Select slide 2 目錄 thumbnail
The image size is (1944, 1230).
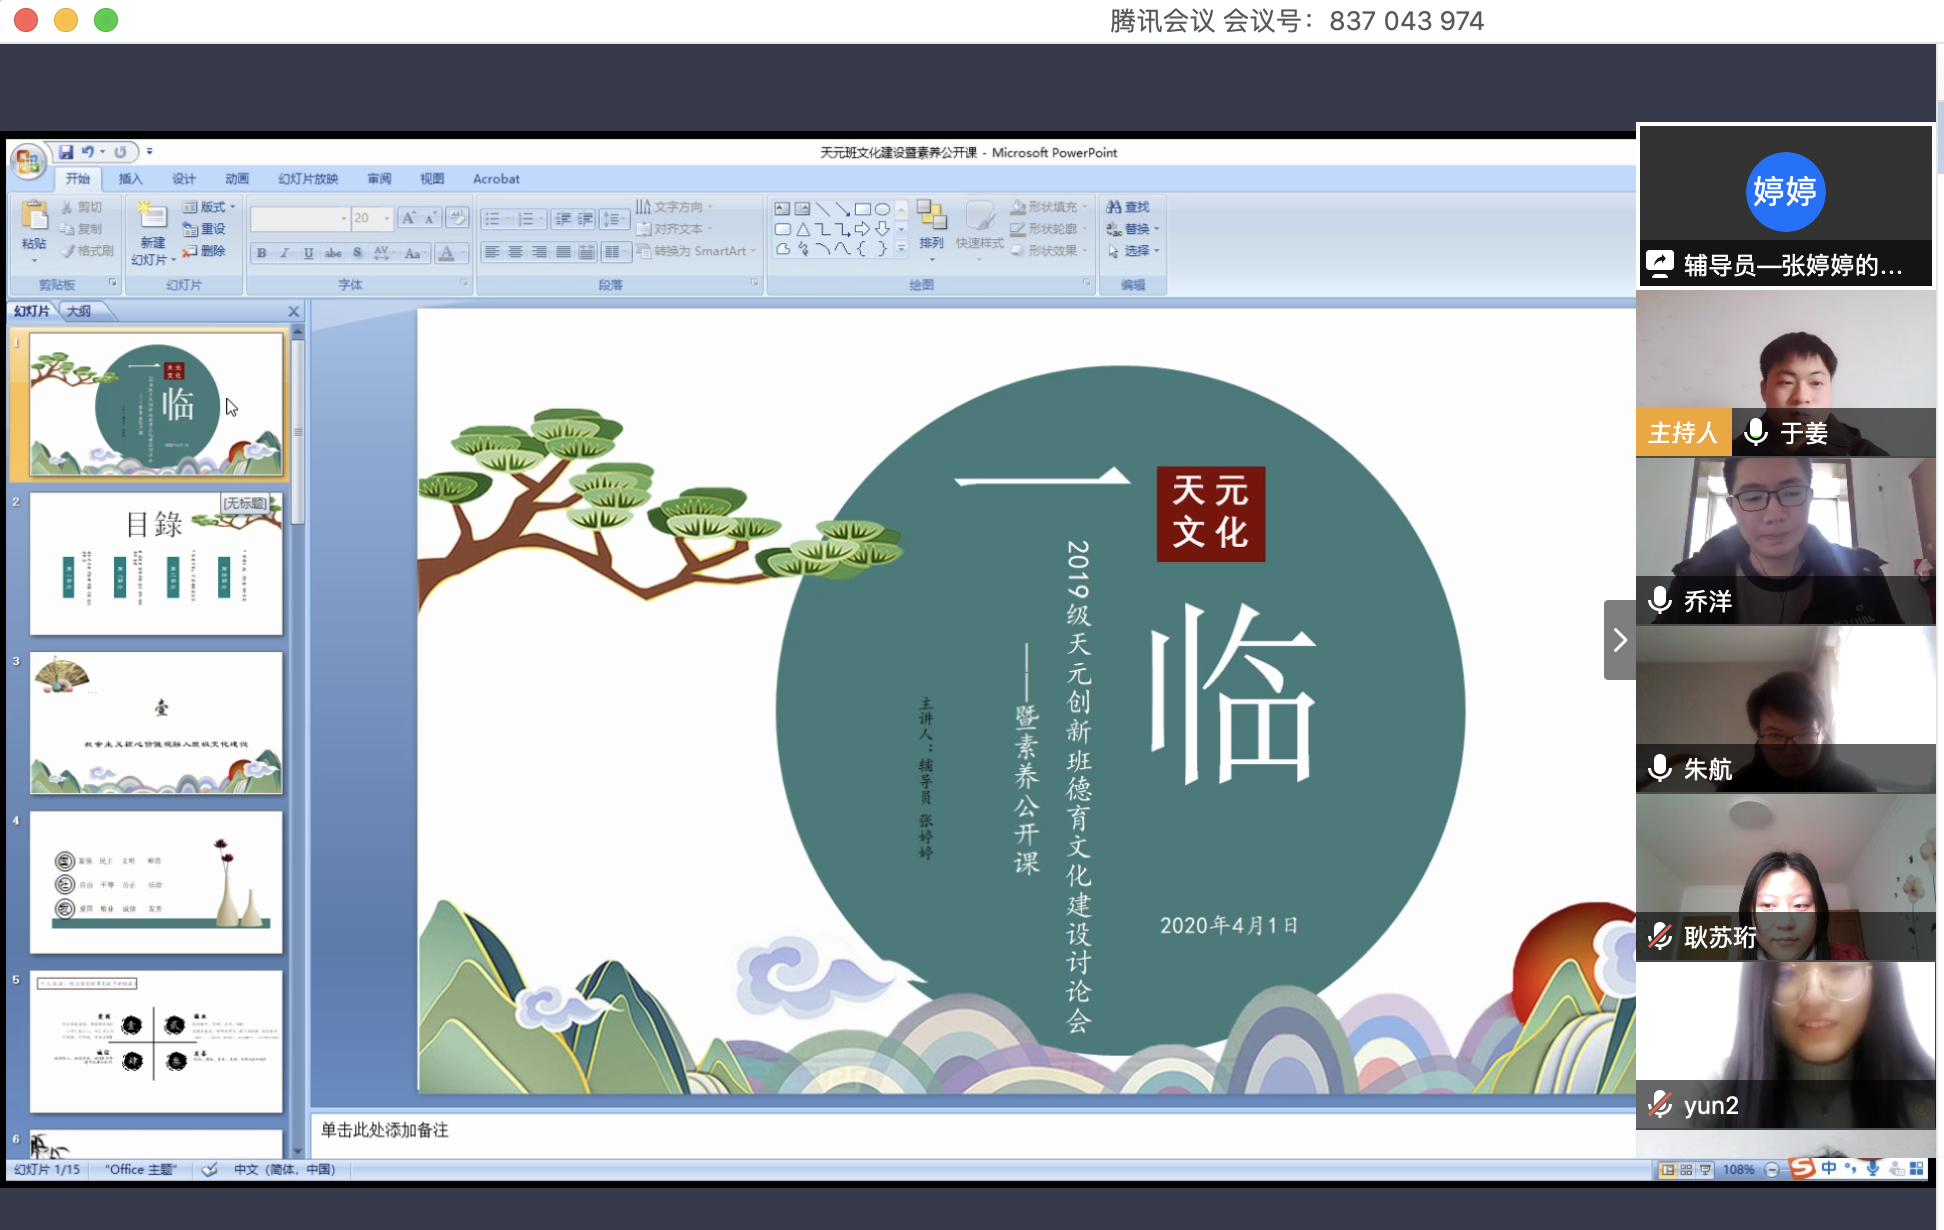[x=156, y=563]
